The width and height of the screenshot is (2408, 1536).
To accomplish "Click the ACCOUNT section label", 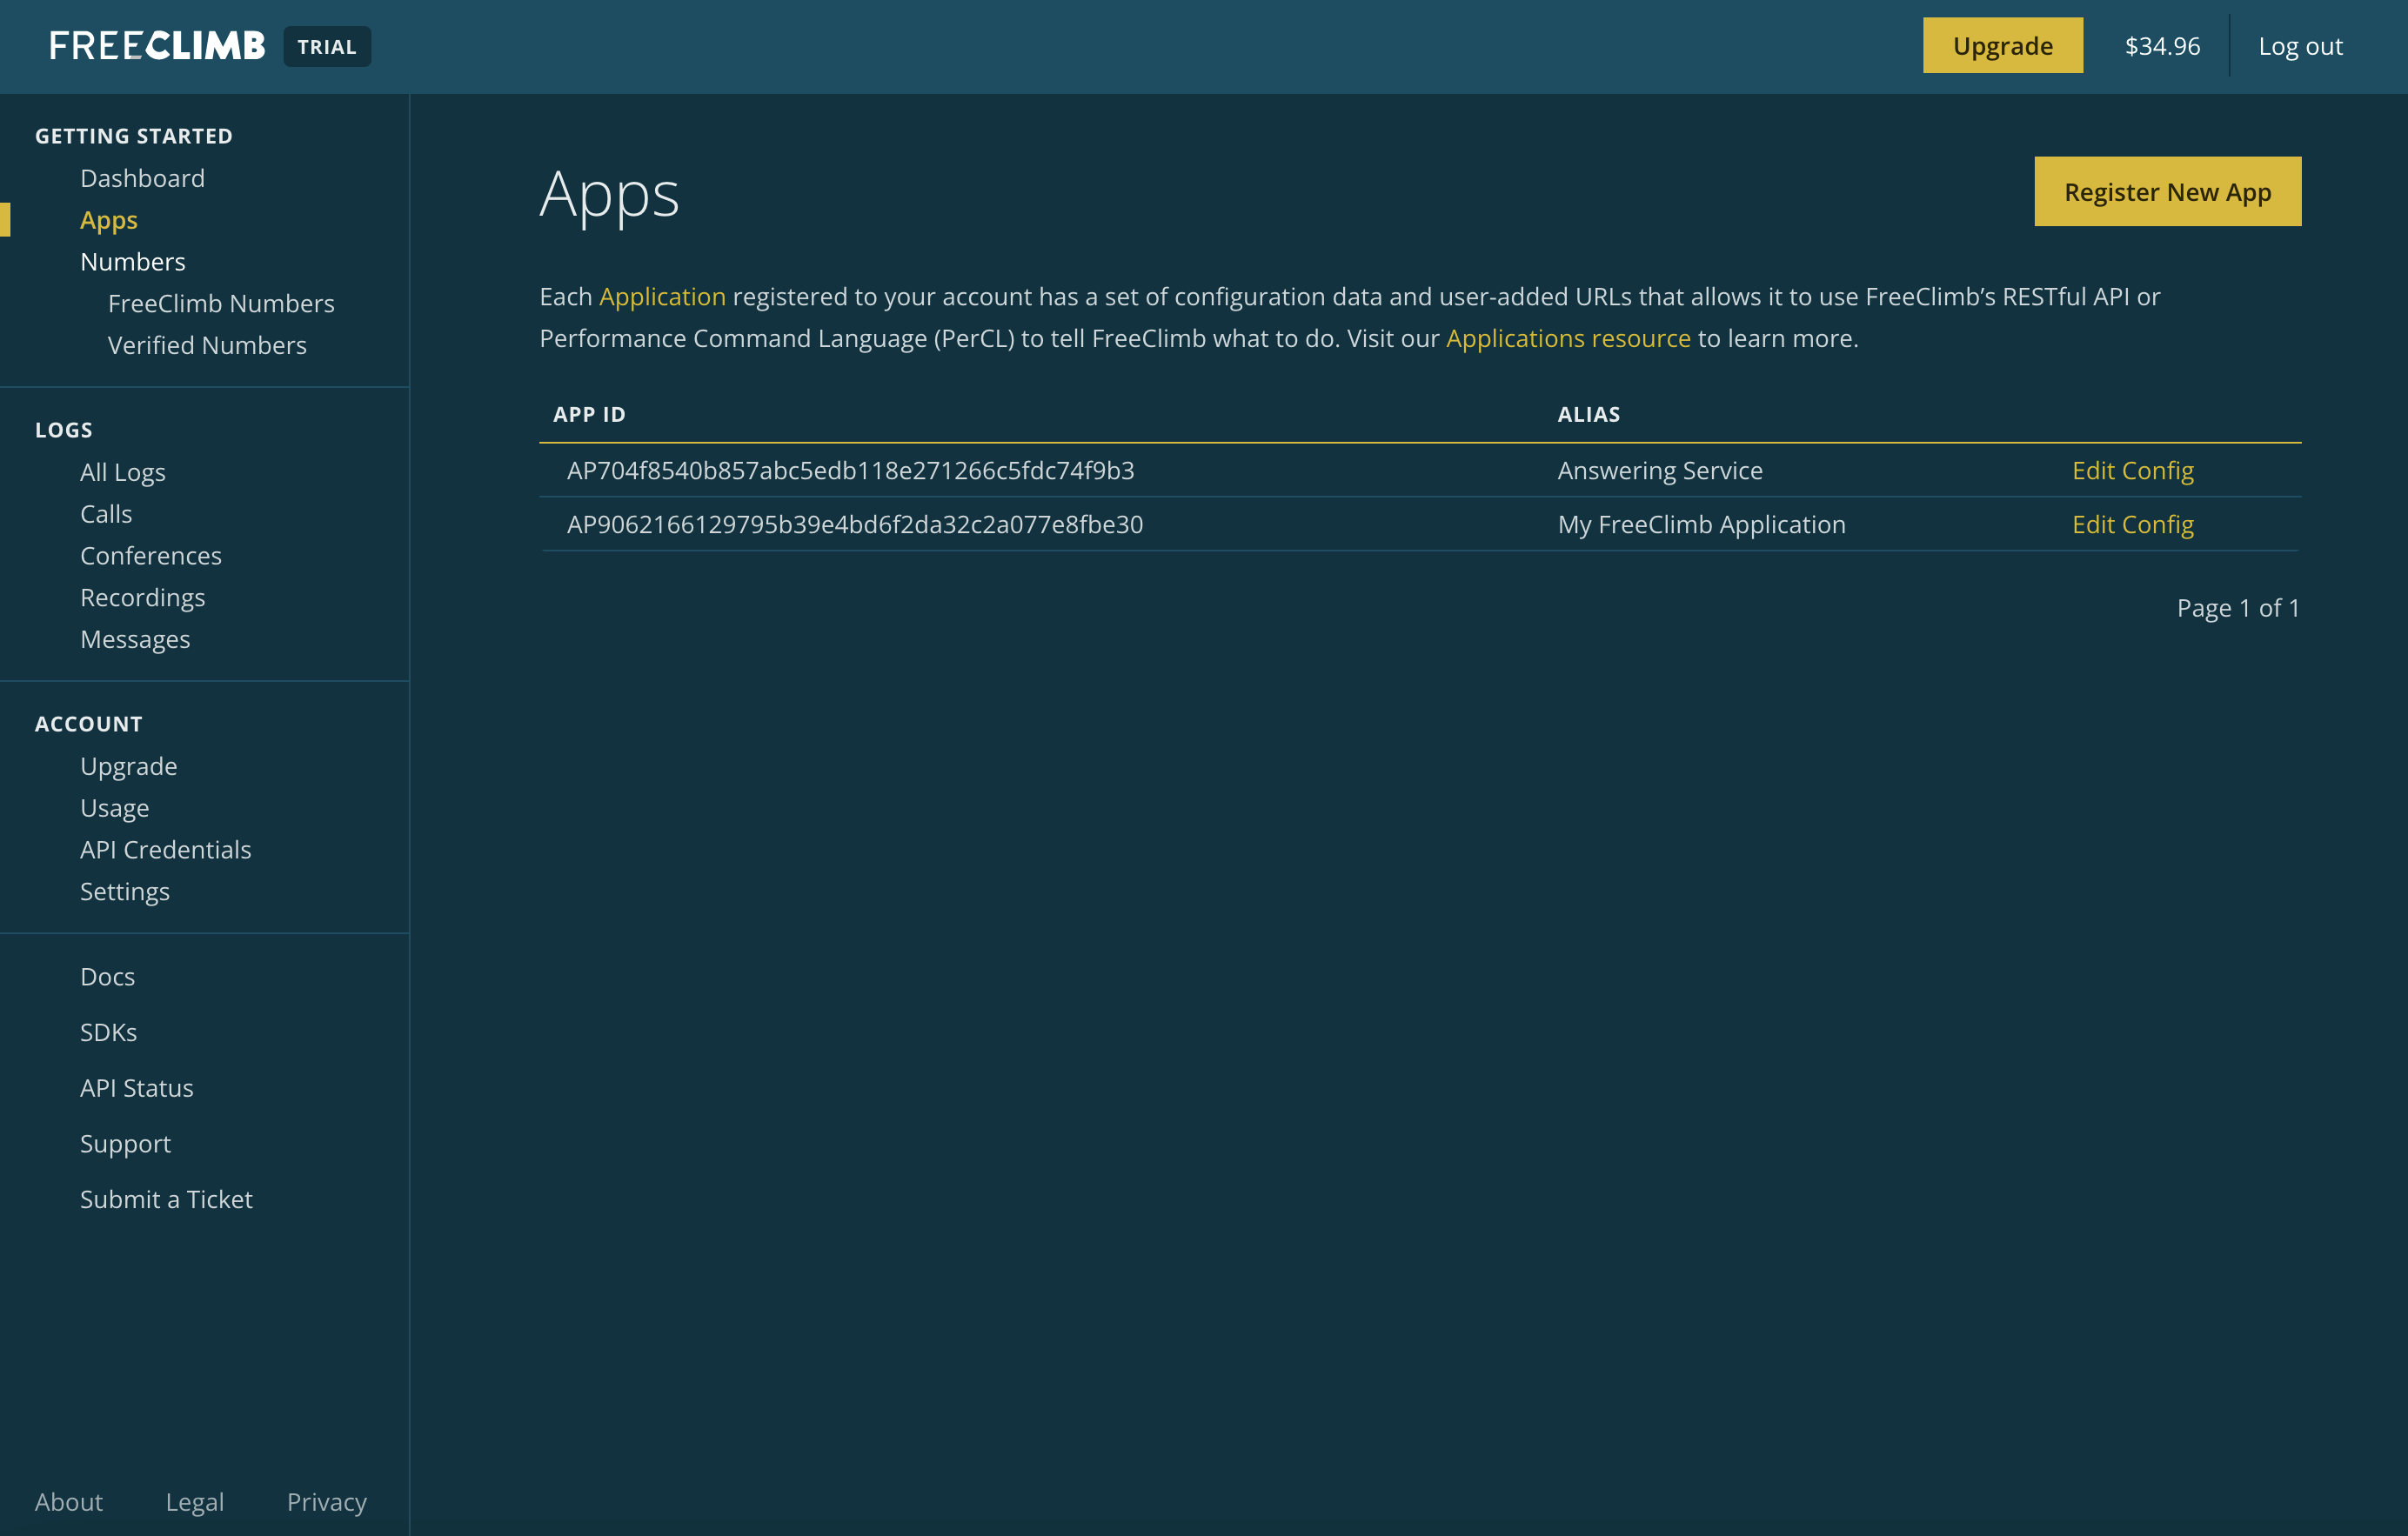I will click(x=89, y=724).
